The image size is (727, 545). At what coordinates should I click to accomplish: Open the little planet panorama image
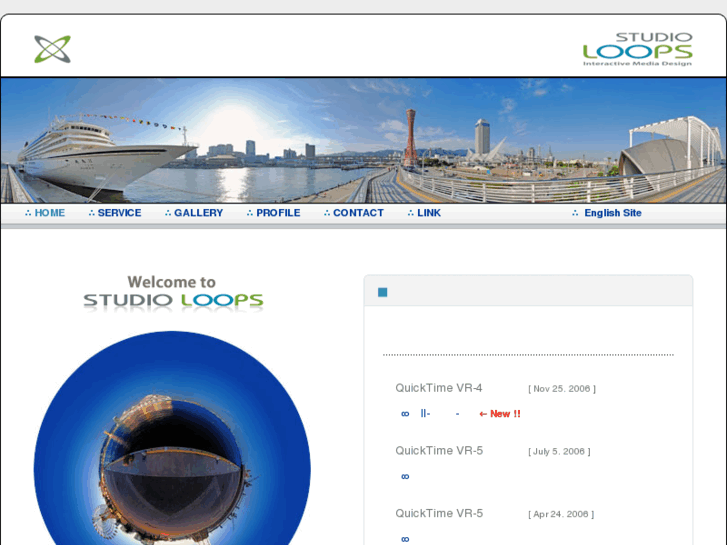pos(172,438)
